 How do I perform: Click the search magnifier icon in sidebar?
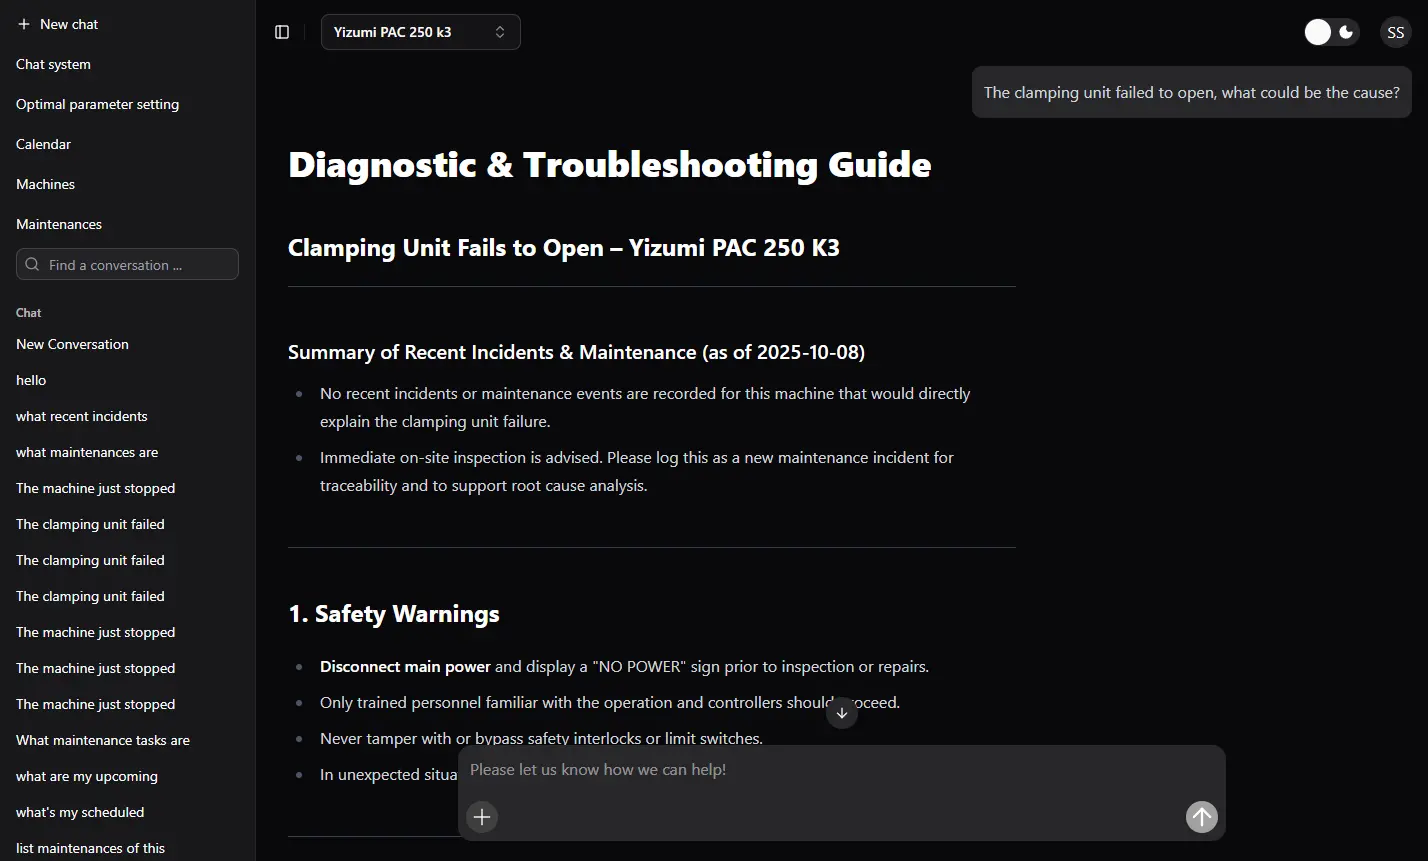pos(33,265)
